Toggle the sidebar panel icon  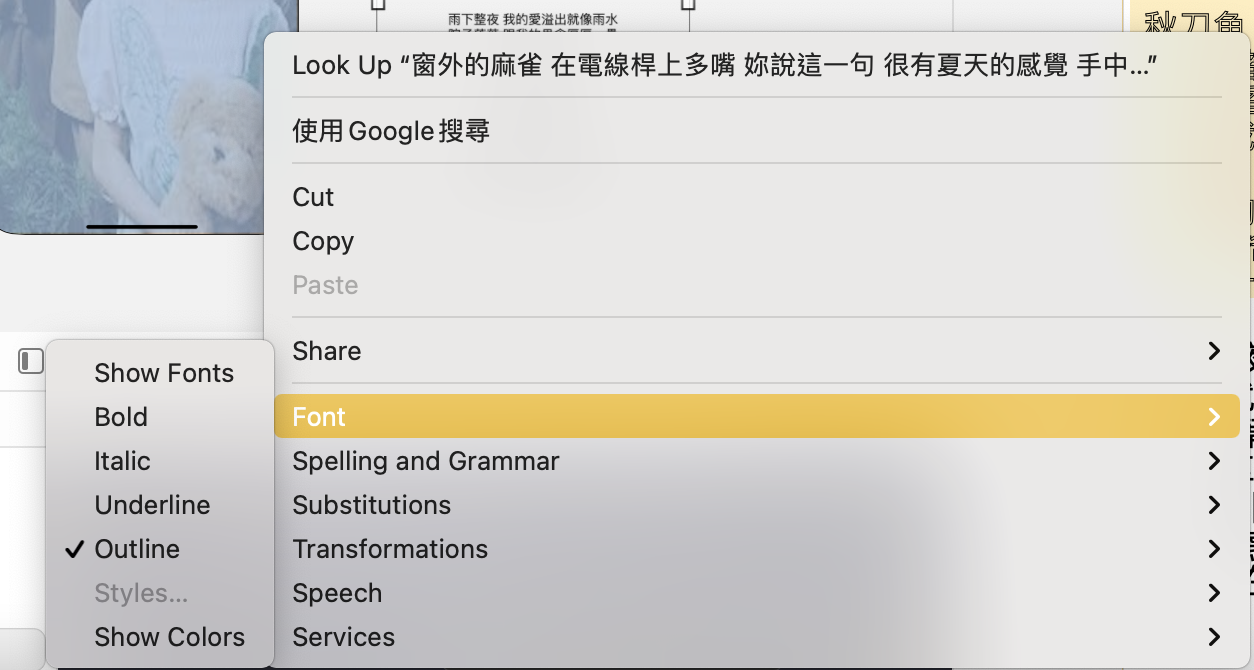30,360
